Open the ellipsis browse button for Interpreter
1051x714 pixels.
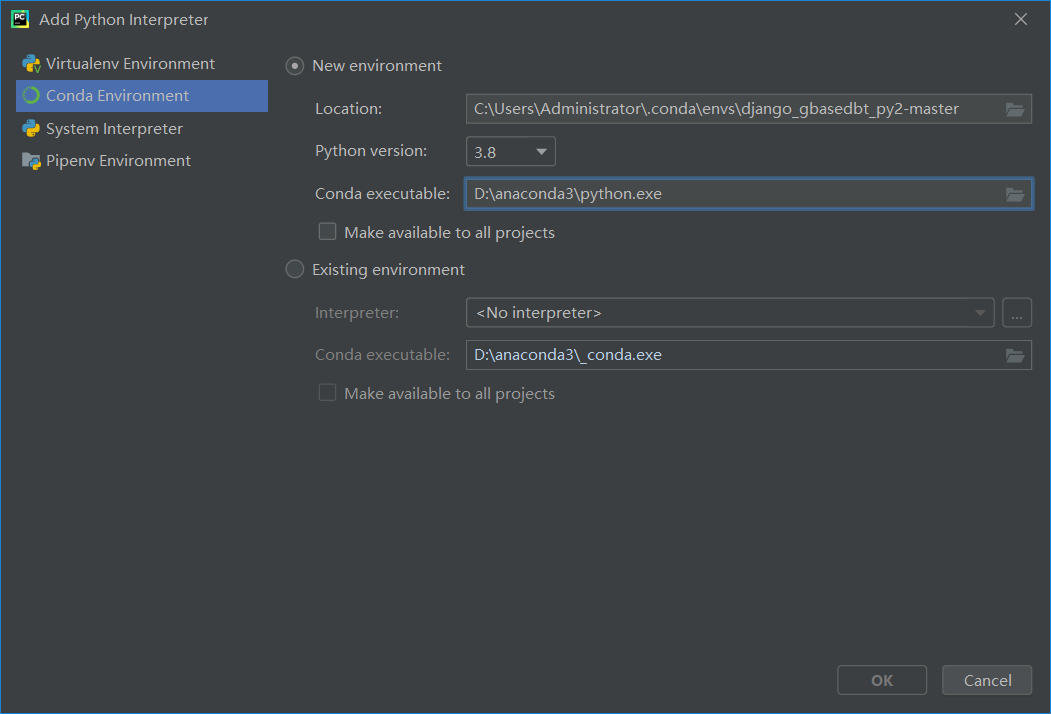pyautogui.click(x=1017, y=312)
